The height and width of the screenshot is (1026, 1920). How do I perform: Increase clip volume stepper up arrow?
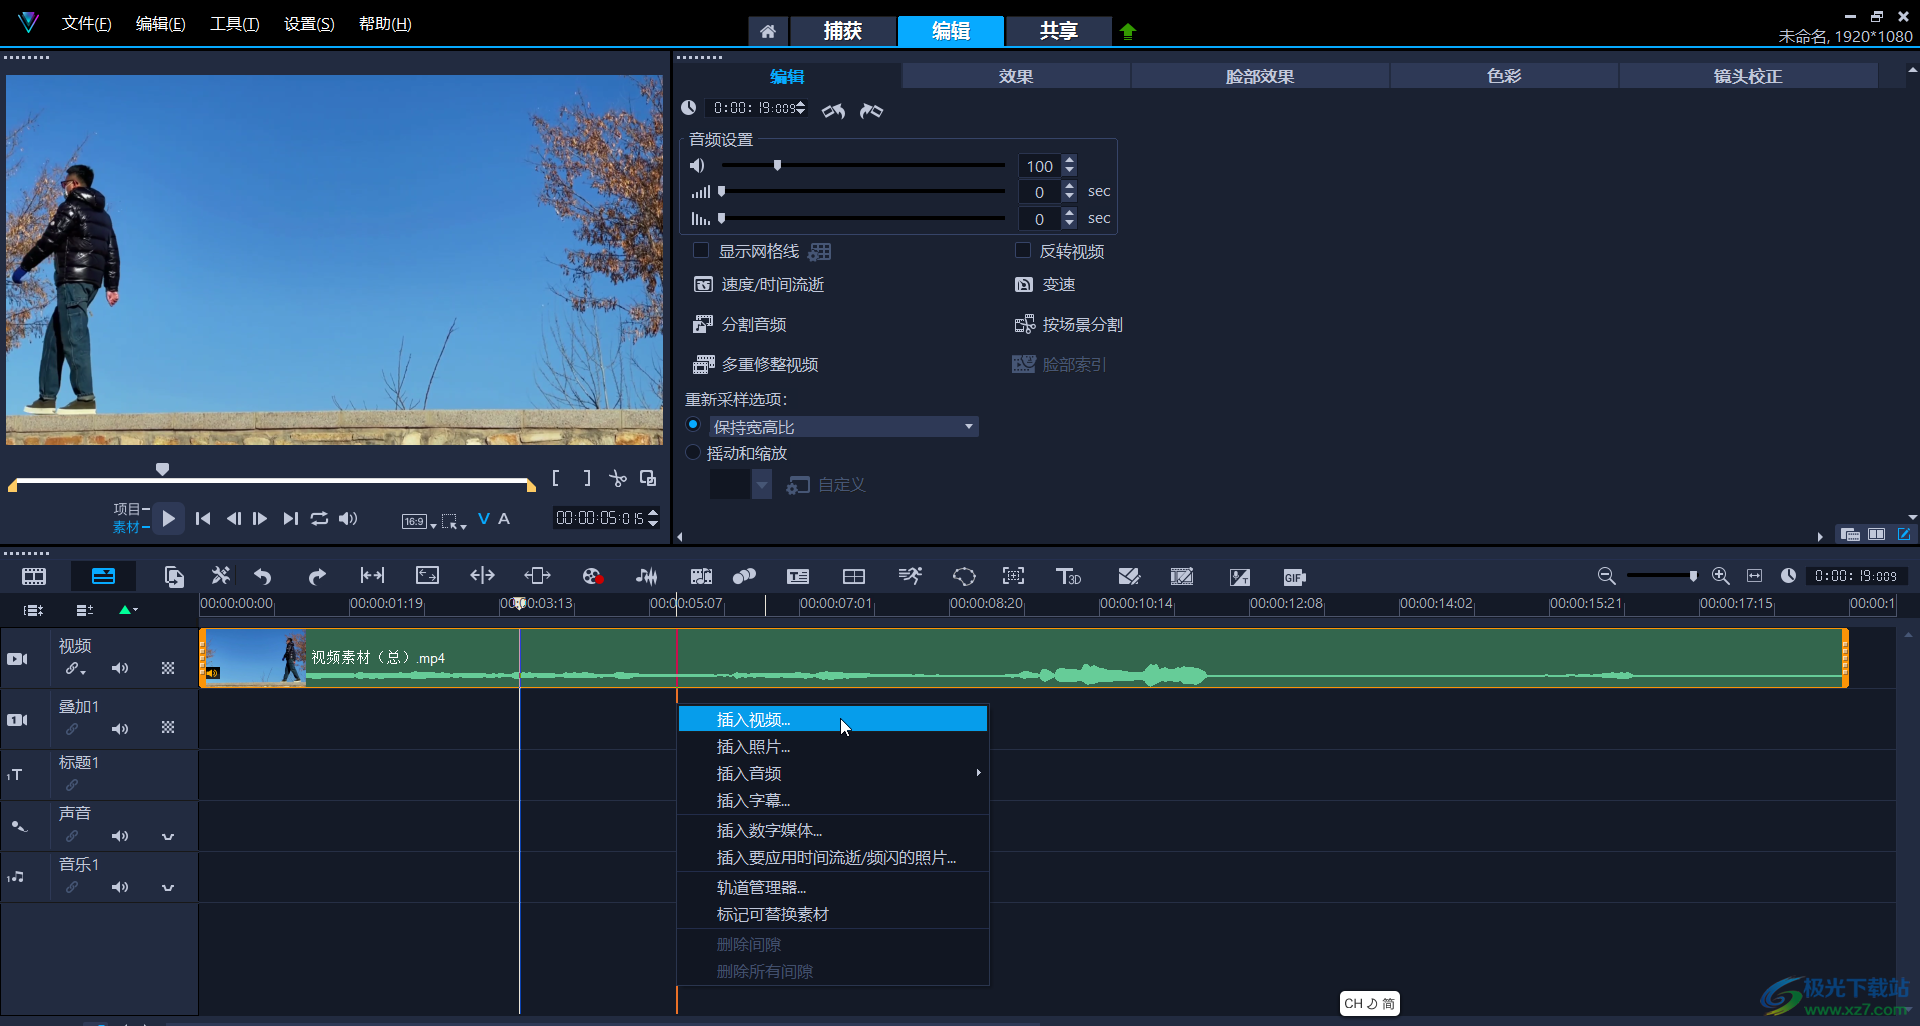coord(1069,160)
